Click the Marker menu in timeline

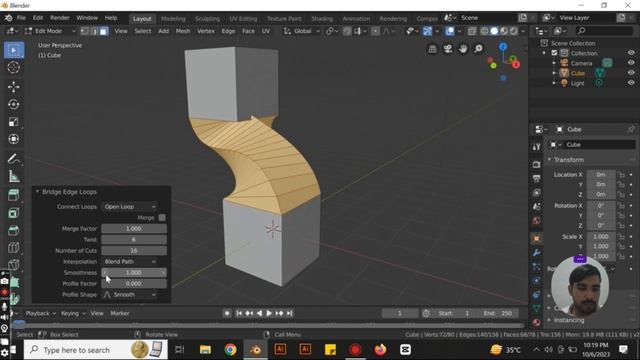(120, 313)
